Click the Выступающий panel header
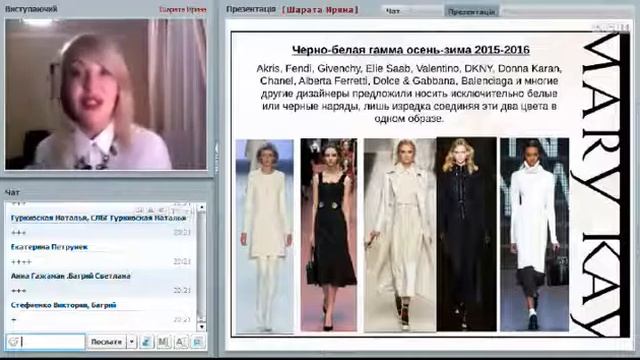Image resolution: width=640 pixels, height=360 pixels. (31, 9)
